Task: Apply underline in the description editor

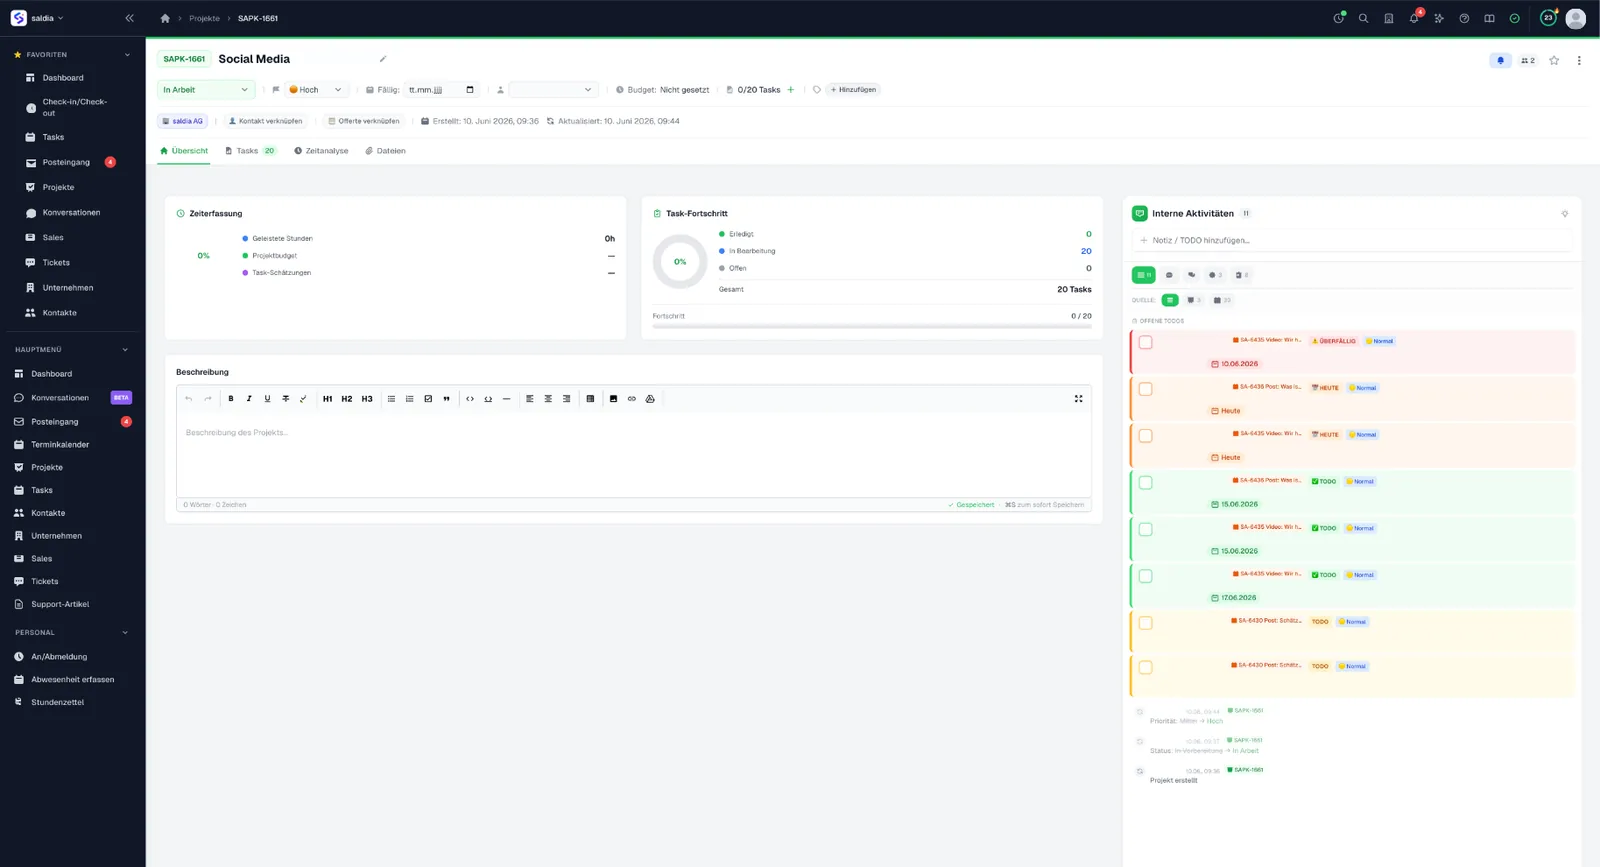Action: (x=267, y=398)
